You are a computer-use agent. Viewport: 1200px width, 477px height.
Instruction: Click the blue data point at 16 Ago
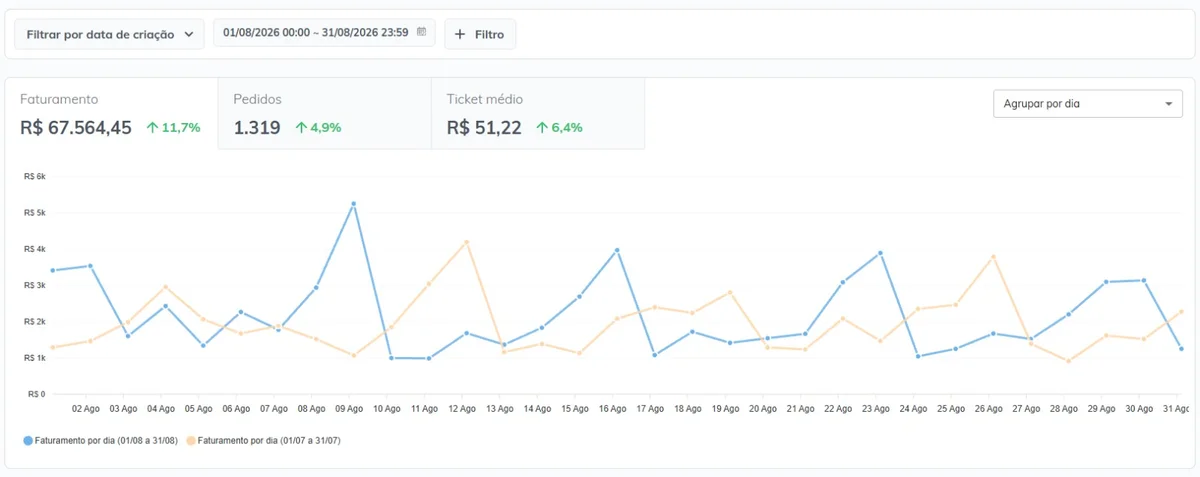click(x=617, y=250)
